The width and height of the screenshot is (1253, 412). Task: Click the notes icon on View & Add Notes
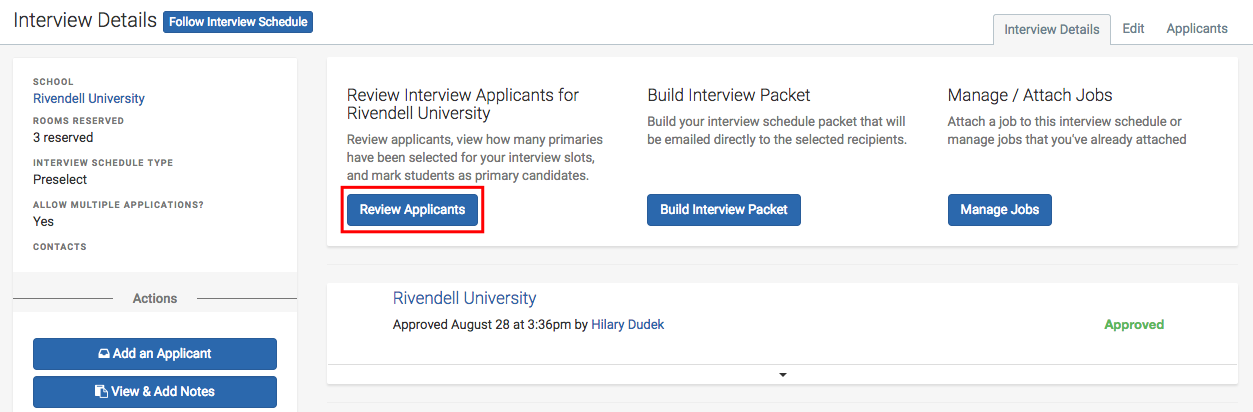click(x=101, y=392)
